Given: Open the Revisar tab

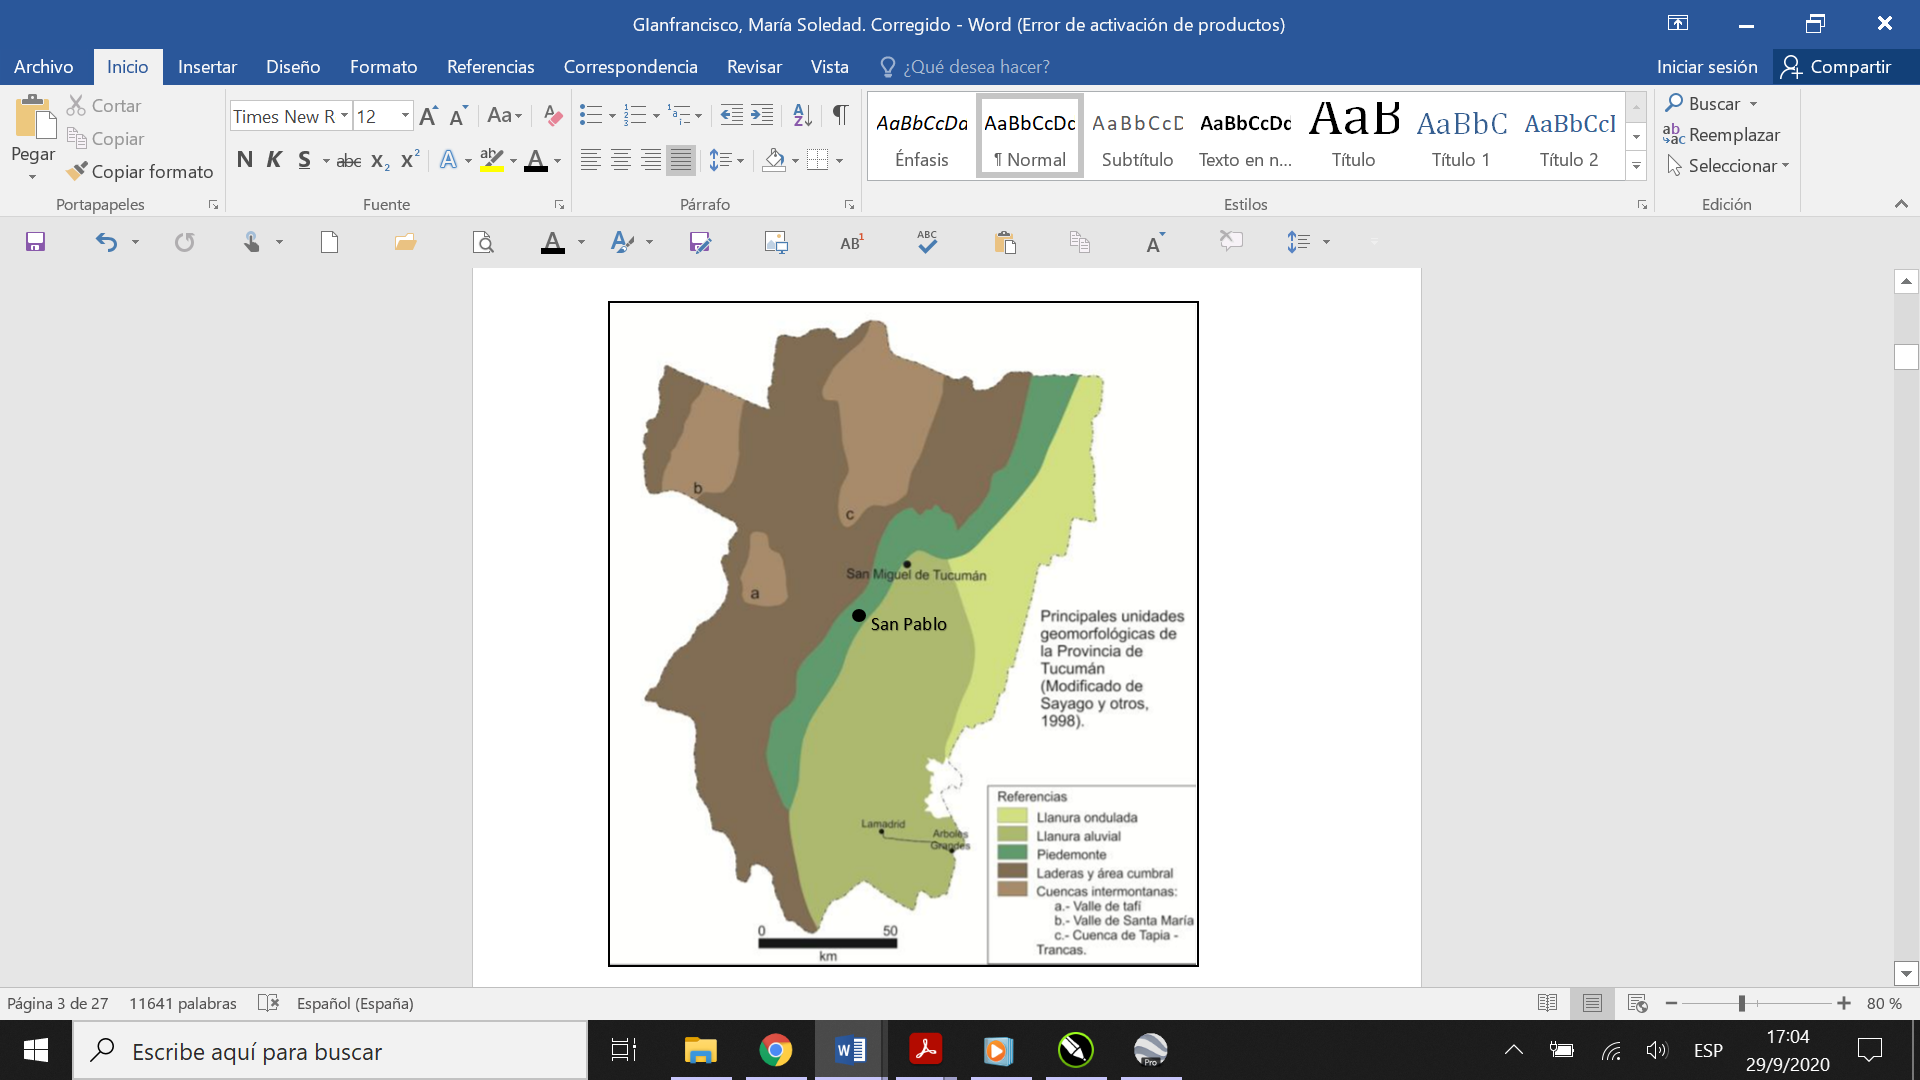Looking at the screenshot, I should pyautogui.click(x=754, y=67).
